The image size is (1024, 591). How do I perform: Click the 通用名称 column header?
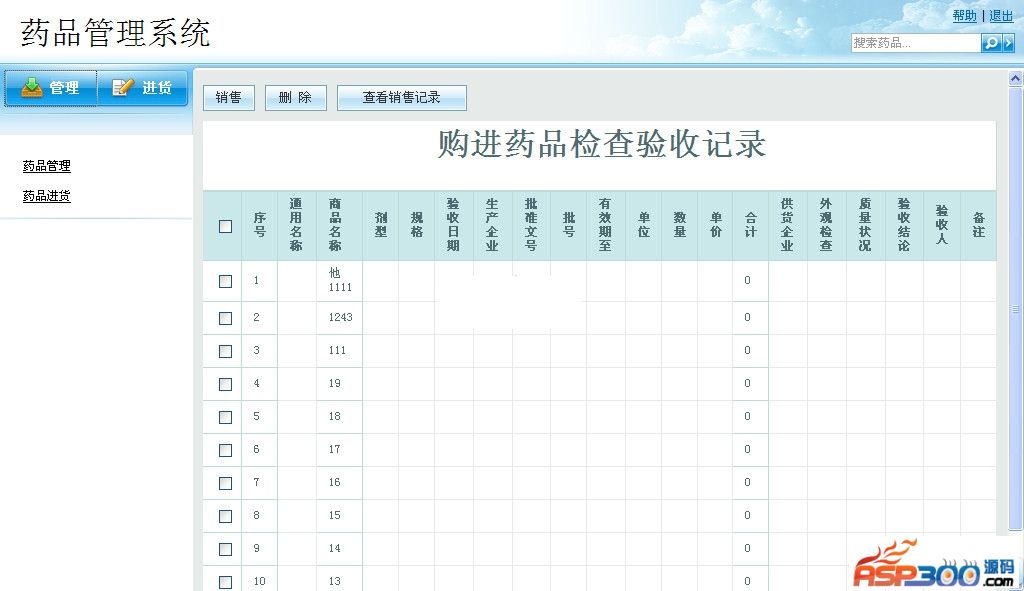coord(296,225)
